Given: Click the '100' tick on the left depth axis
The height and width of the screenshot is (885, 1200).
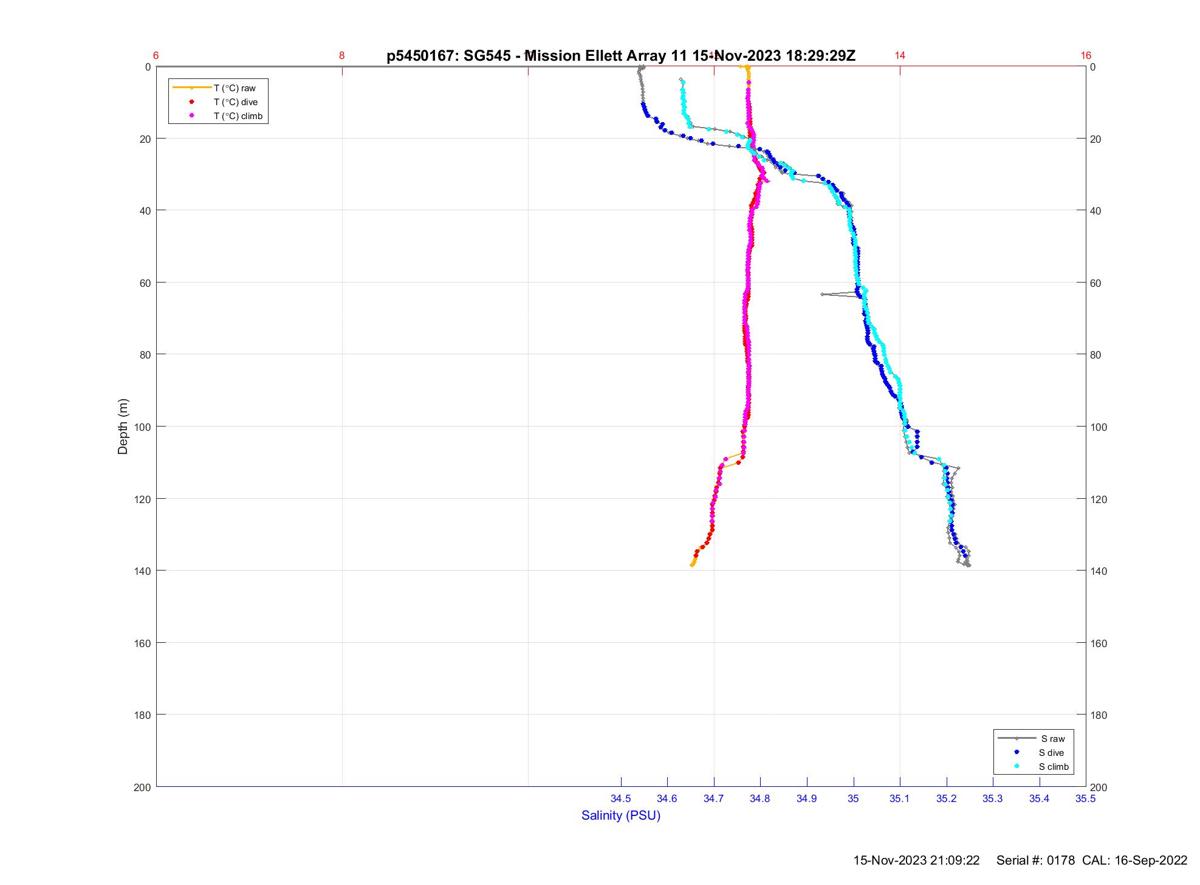Looking at the screenshot, I should coord(141,427).
